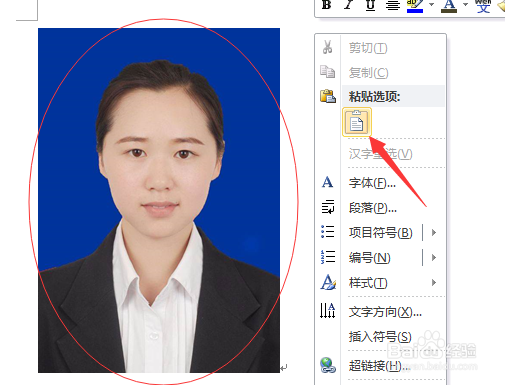Click the Font A icon
This screenshot has height=385, width=505.
click(327, 182)
